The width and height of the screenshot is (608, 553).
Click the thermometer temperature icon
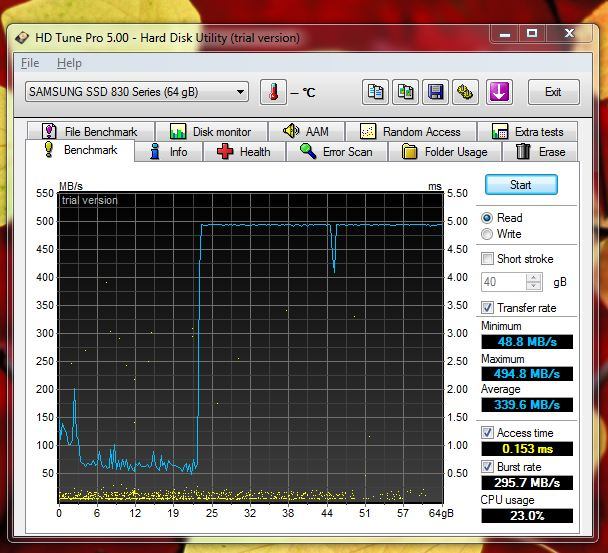tap(273, 92)
